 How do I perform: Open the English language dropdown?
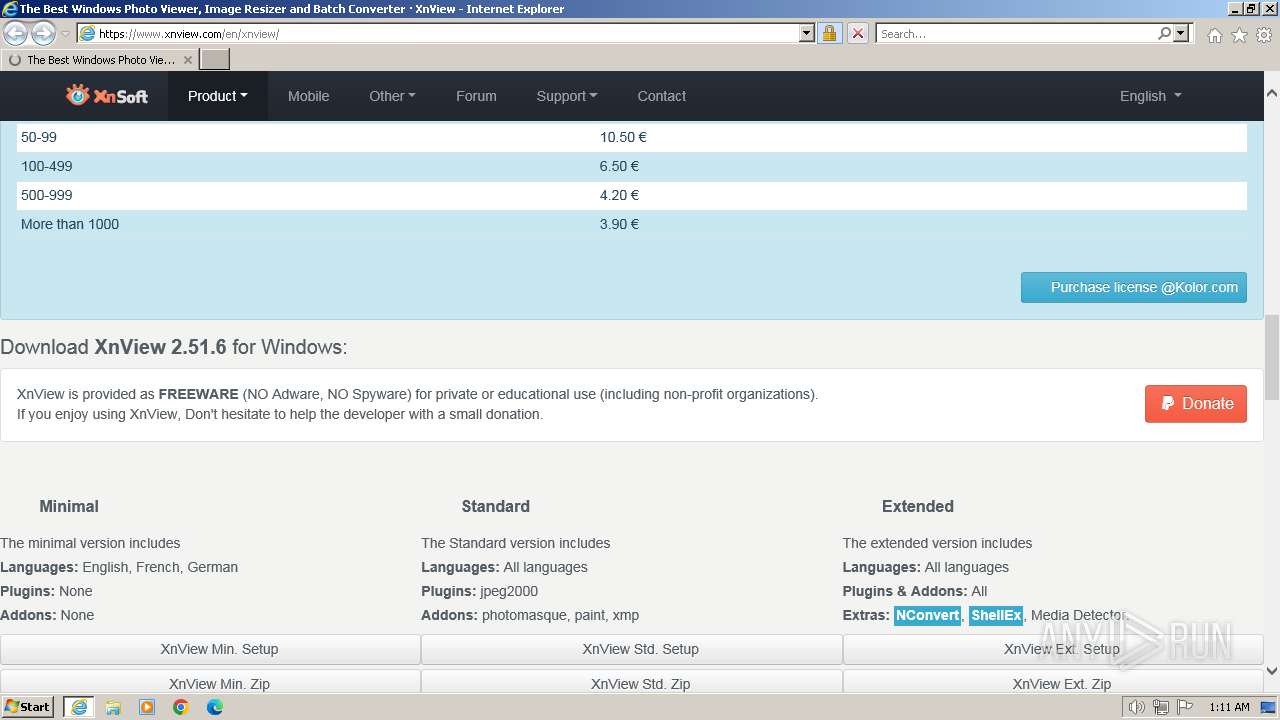click(x=1150, y=96)
